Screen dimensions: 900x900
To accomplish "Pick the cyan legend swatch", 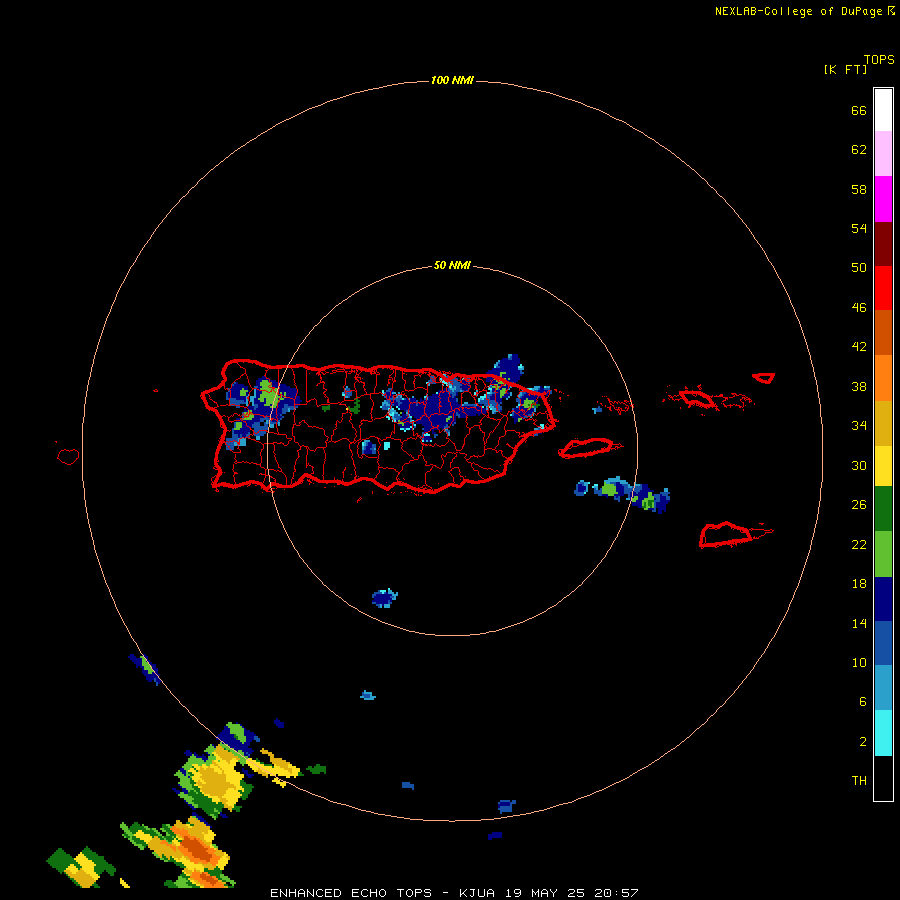I will click(x=883, y=733).
